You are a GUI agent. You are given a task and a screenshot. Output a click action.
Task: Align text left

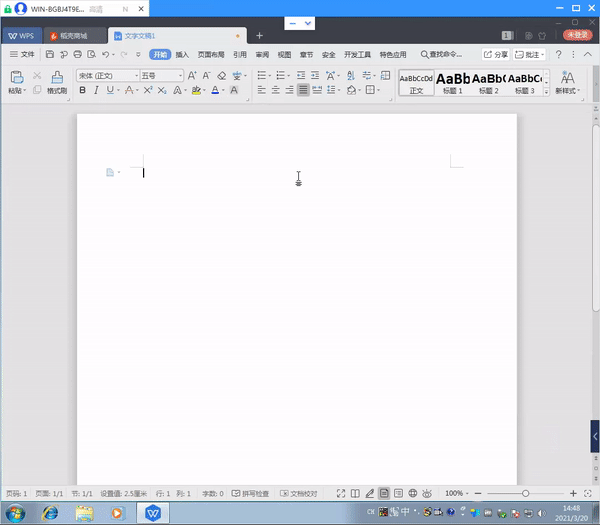click(x=262, y=90)
